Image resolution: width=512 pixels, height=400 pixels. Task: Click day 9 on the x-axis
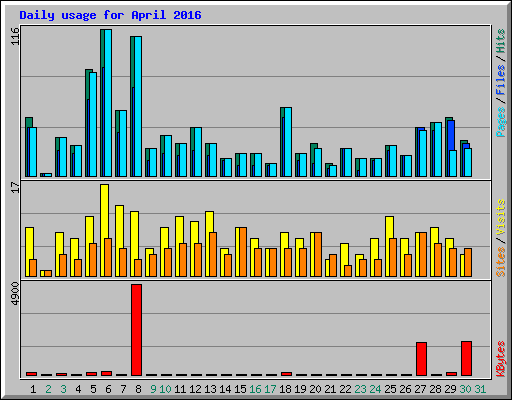(153, 389)
